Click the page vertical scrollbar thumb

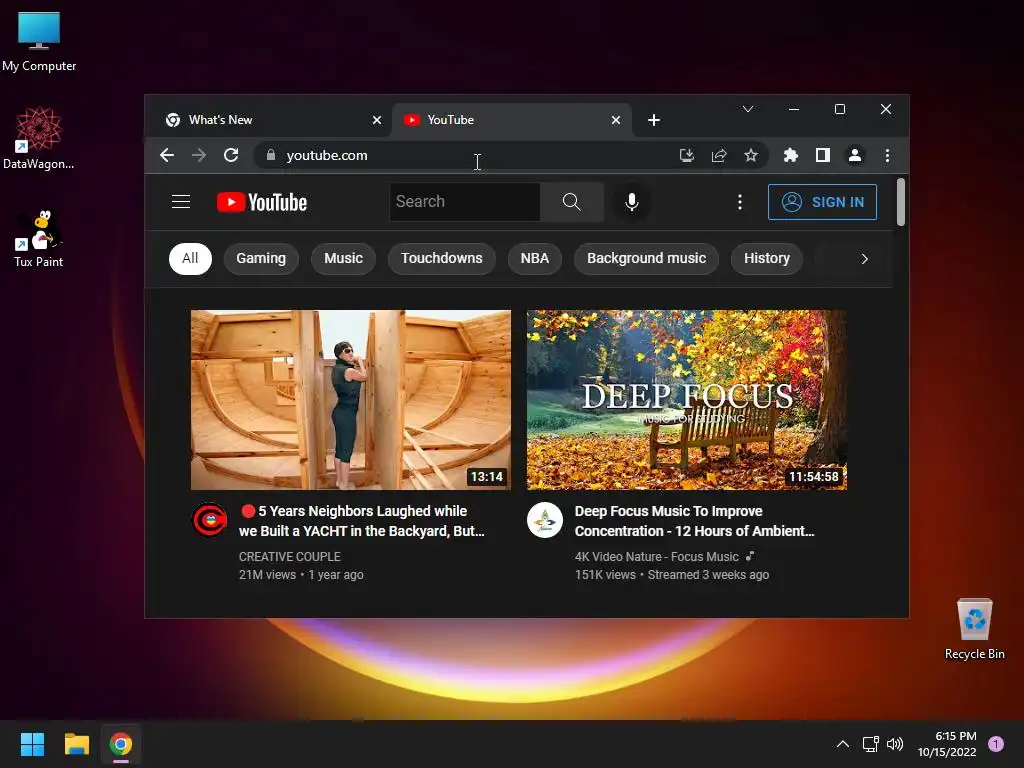tap(901, 202)
